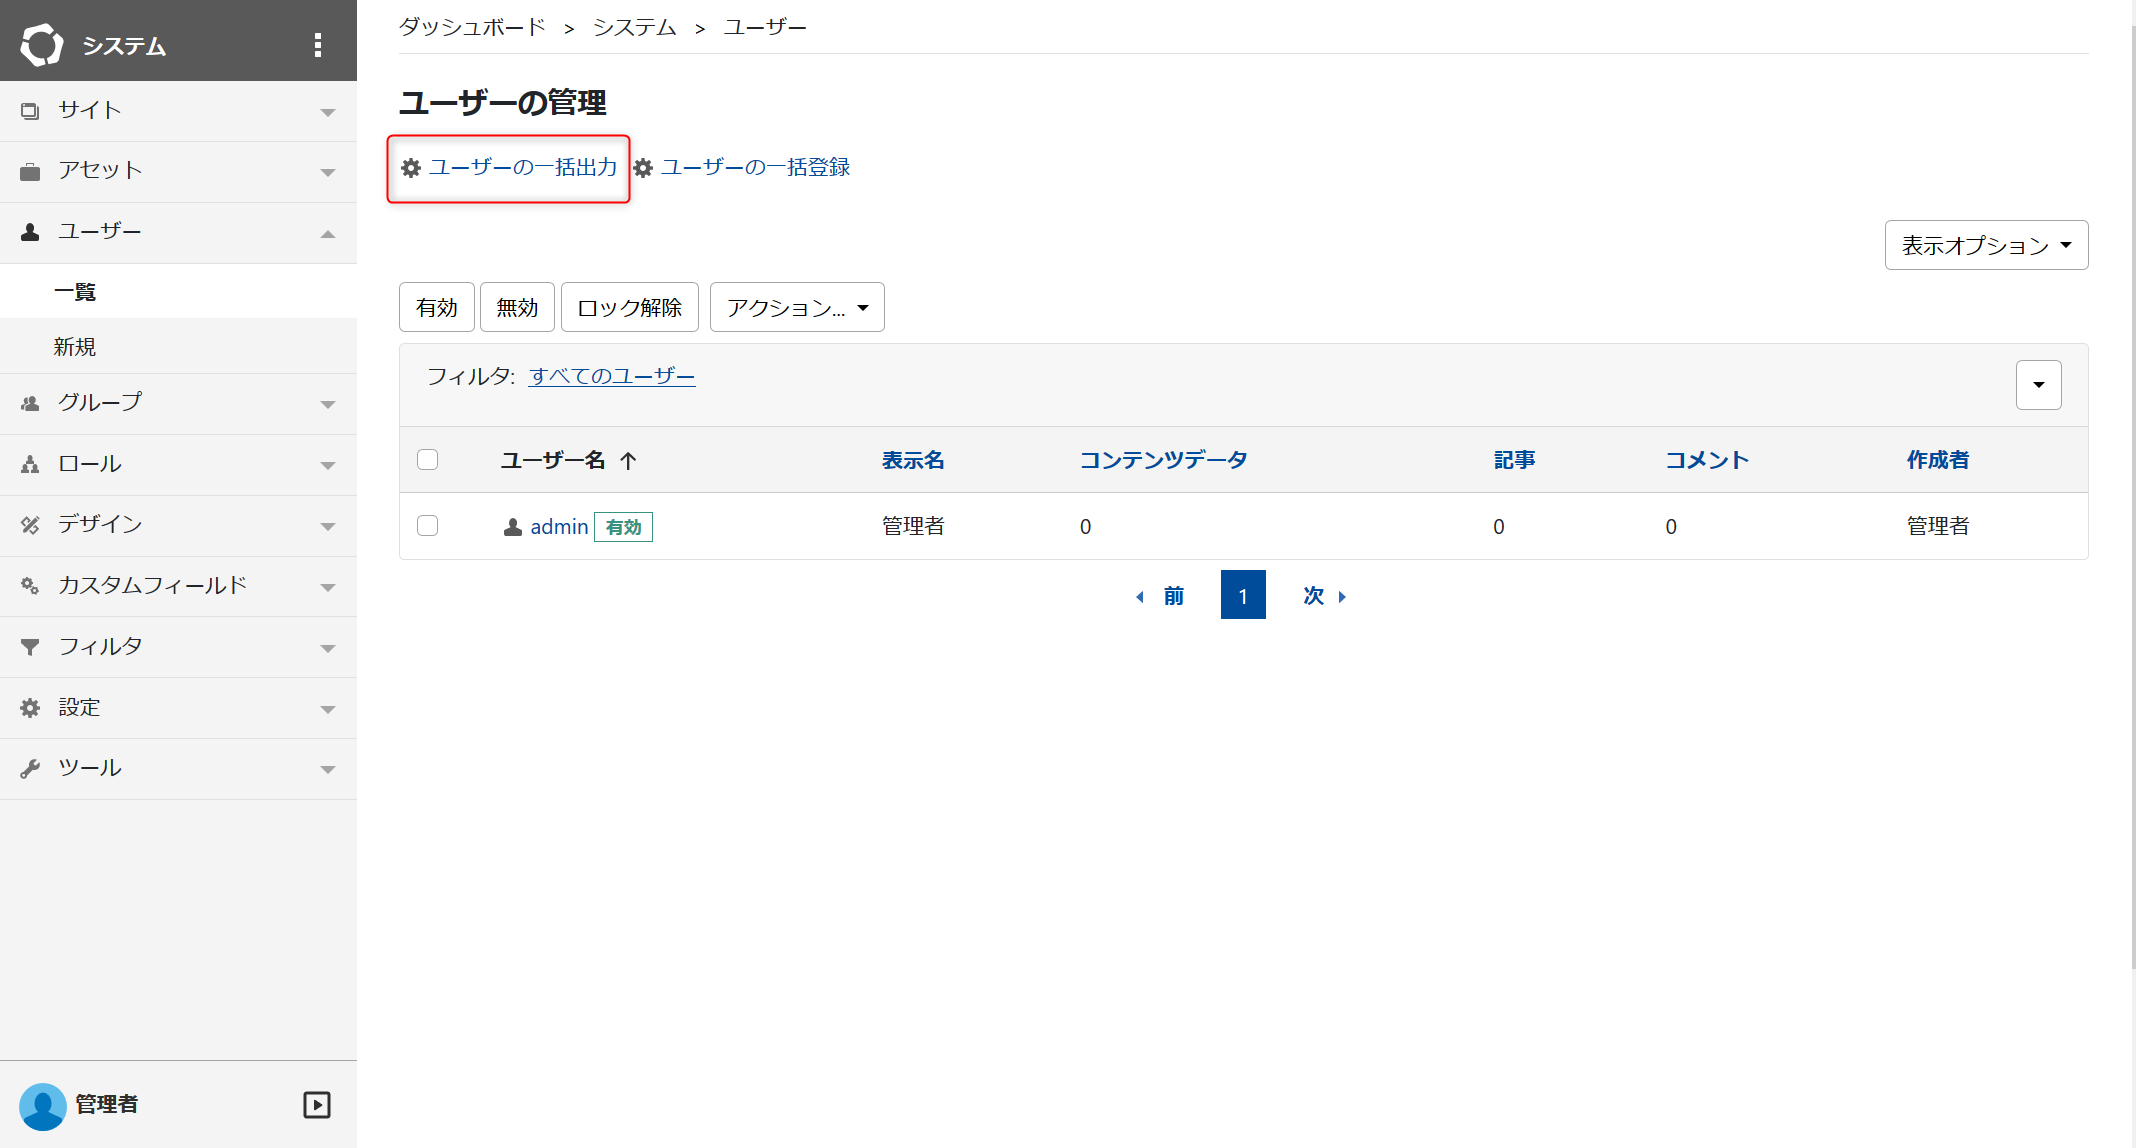Viewport: 2136px width, 1148px height.
Task: Click the user icon next to admin
Action: (513, 527)
